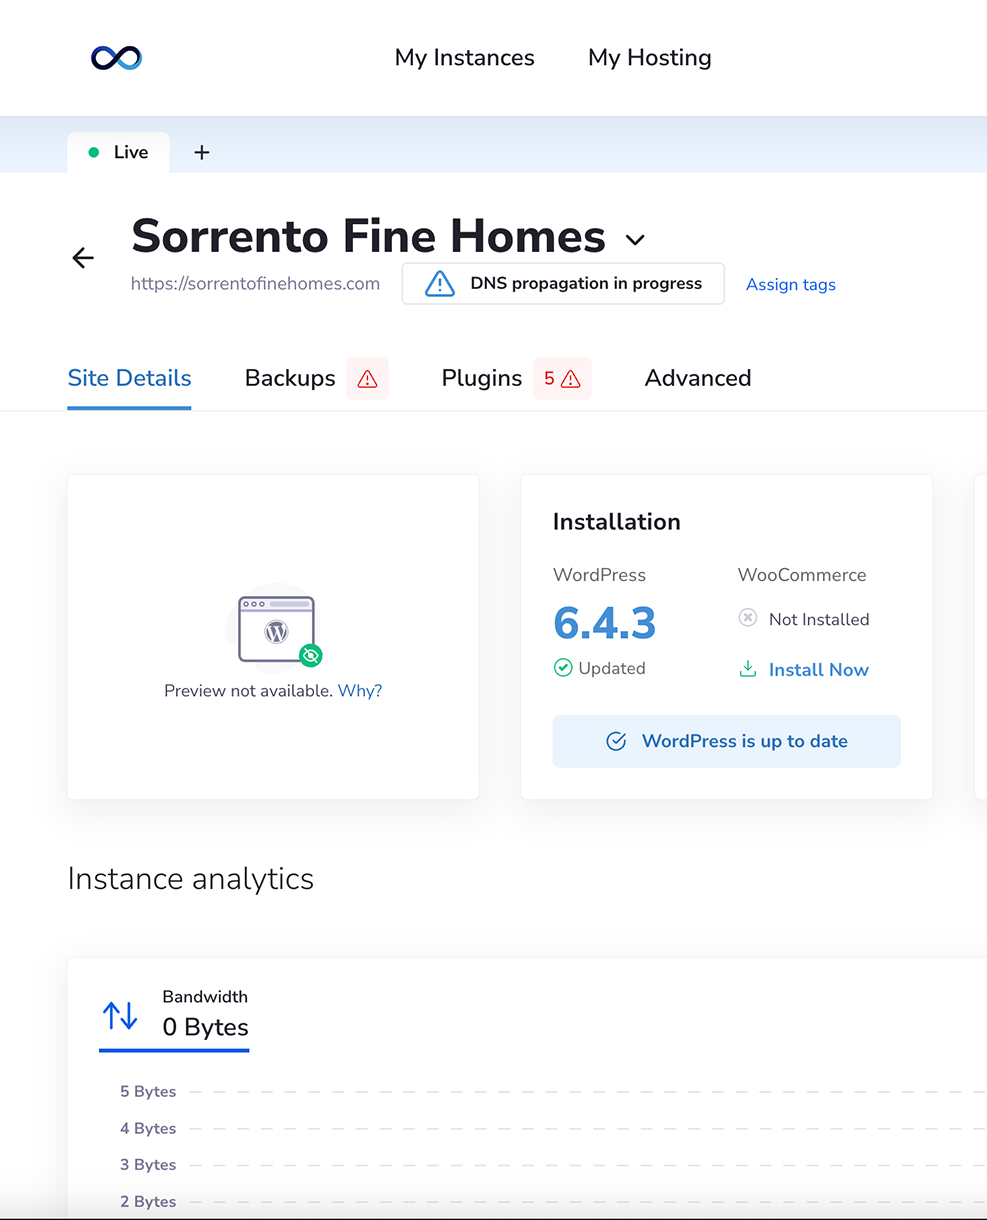Screen dimensions: 987x1220
Task: Select the Live environment tab
Action: coord(119,152)
